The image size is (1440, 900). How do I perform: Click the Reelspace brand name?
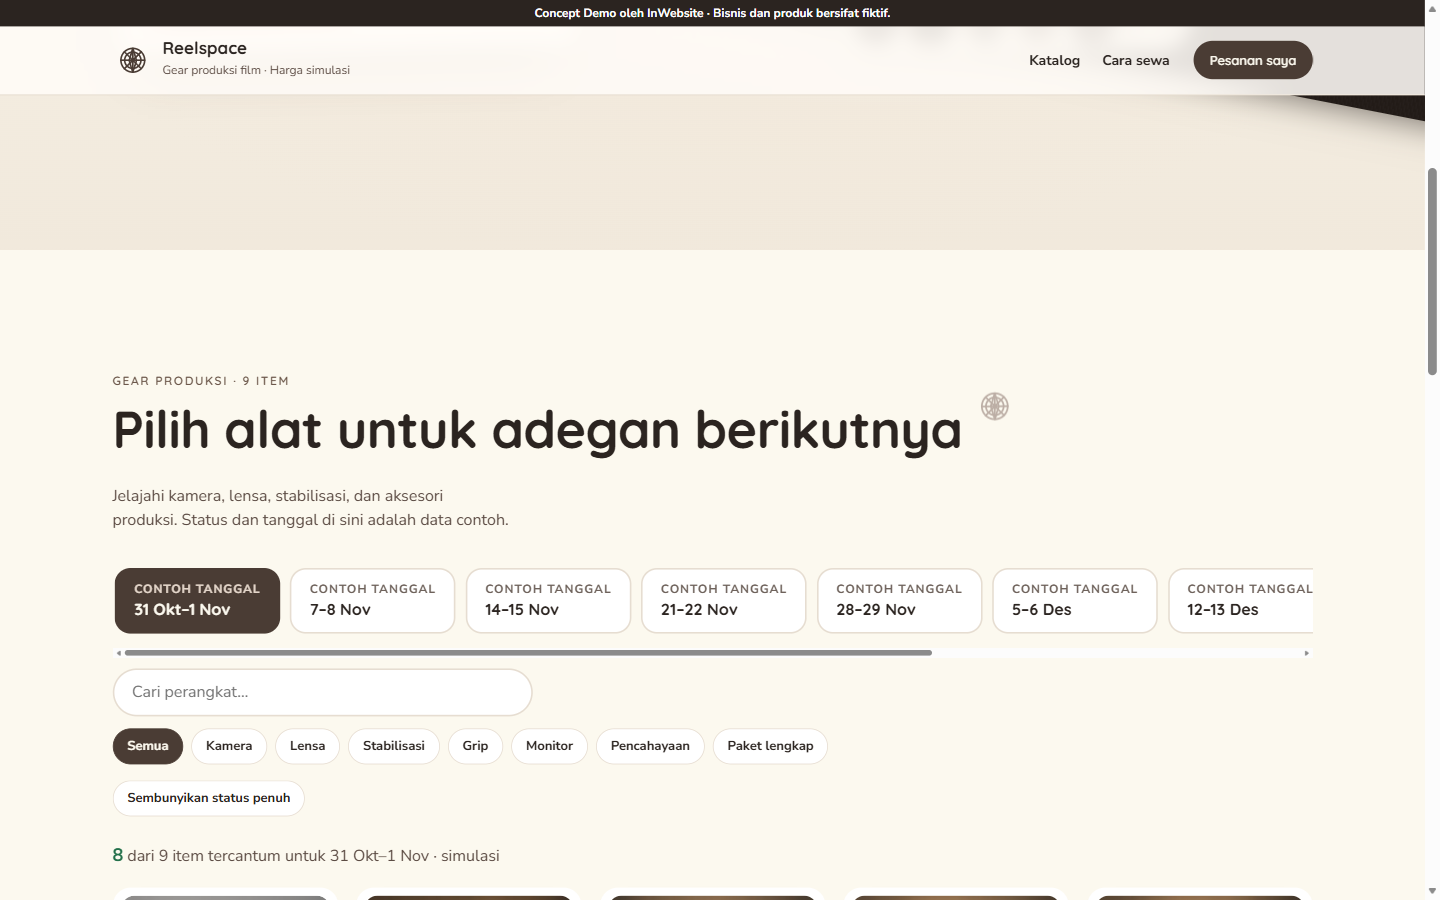click(204, 48)
